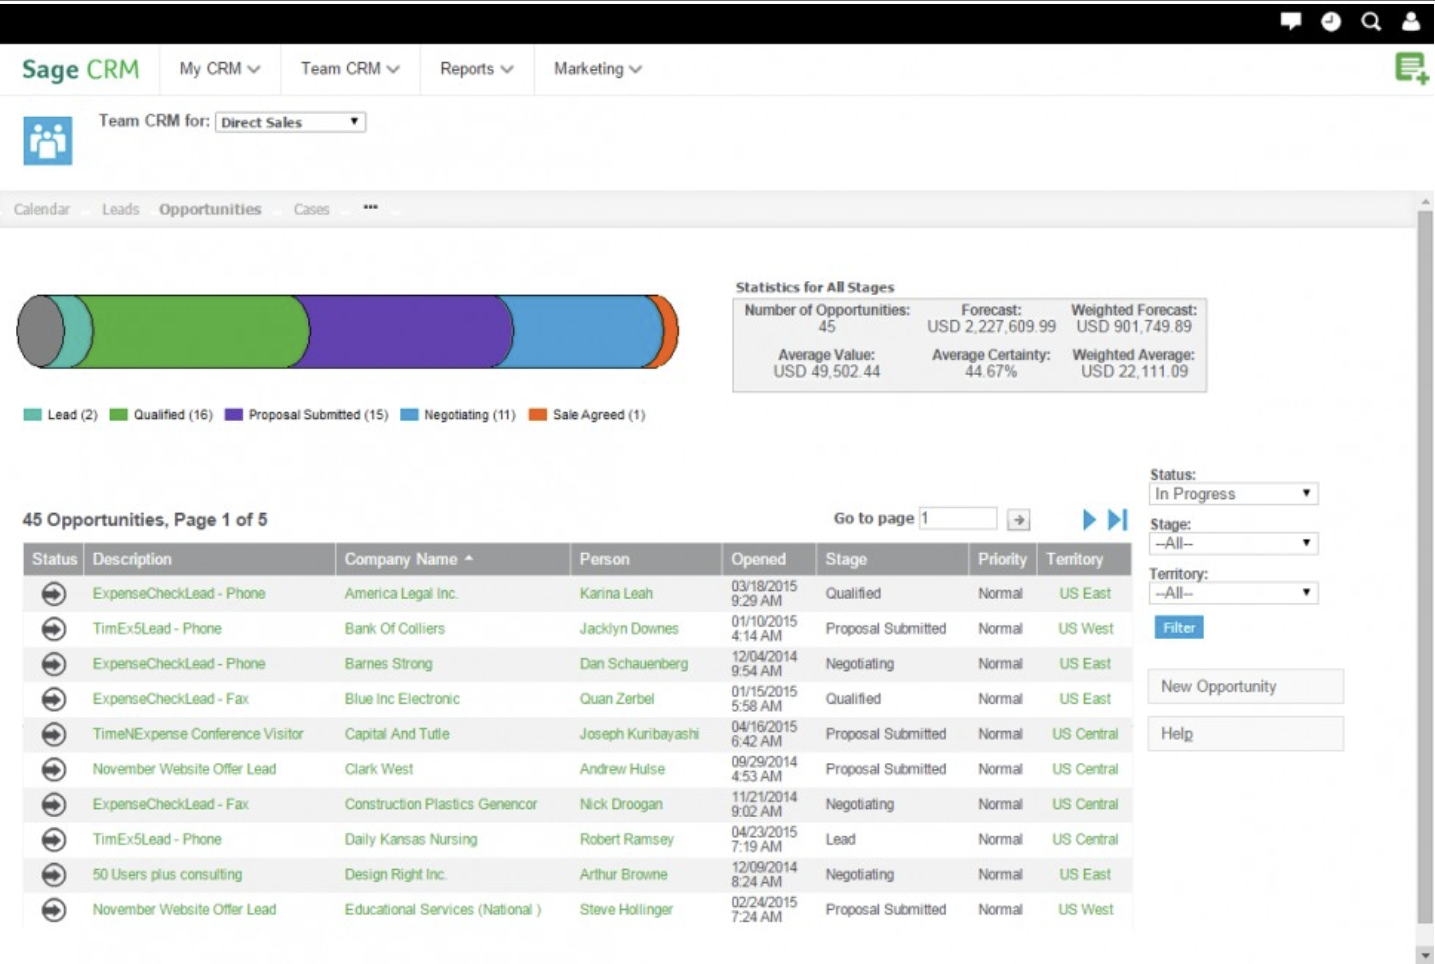Click the Go to page input field

pyautogui.click(x=958, y=519)
